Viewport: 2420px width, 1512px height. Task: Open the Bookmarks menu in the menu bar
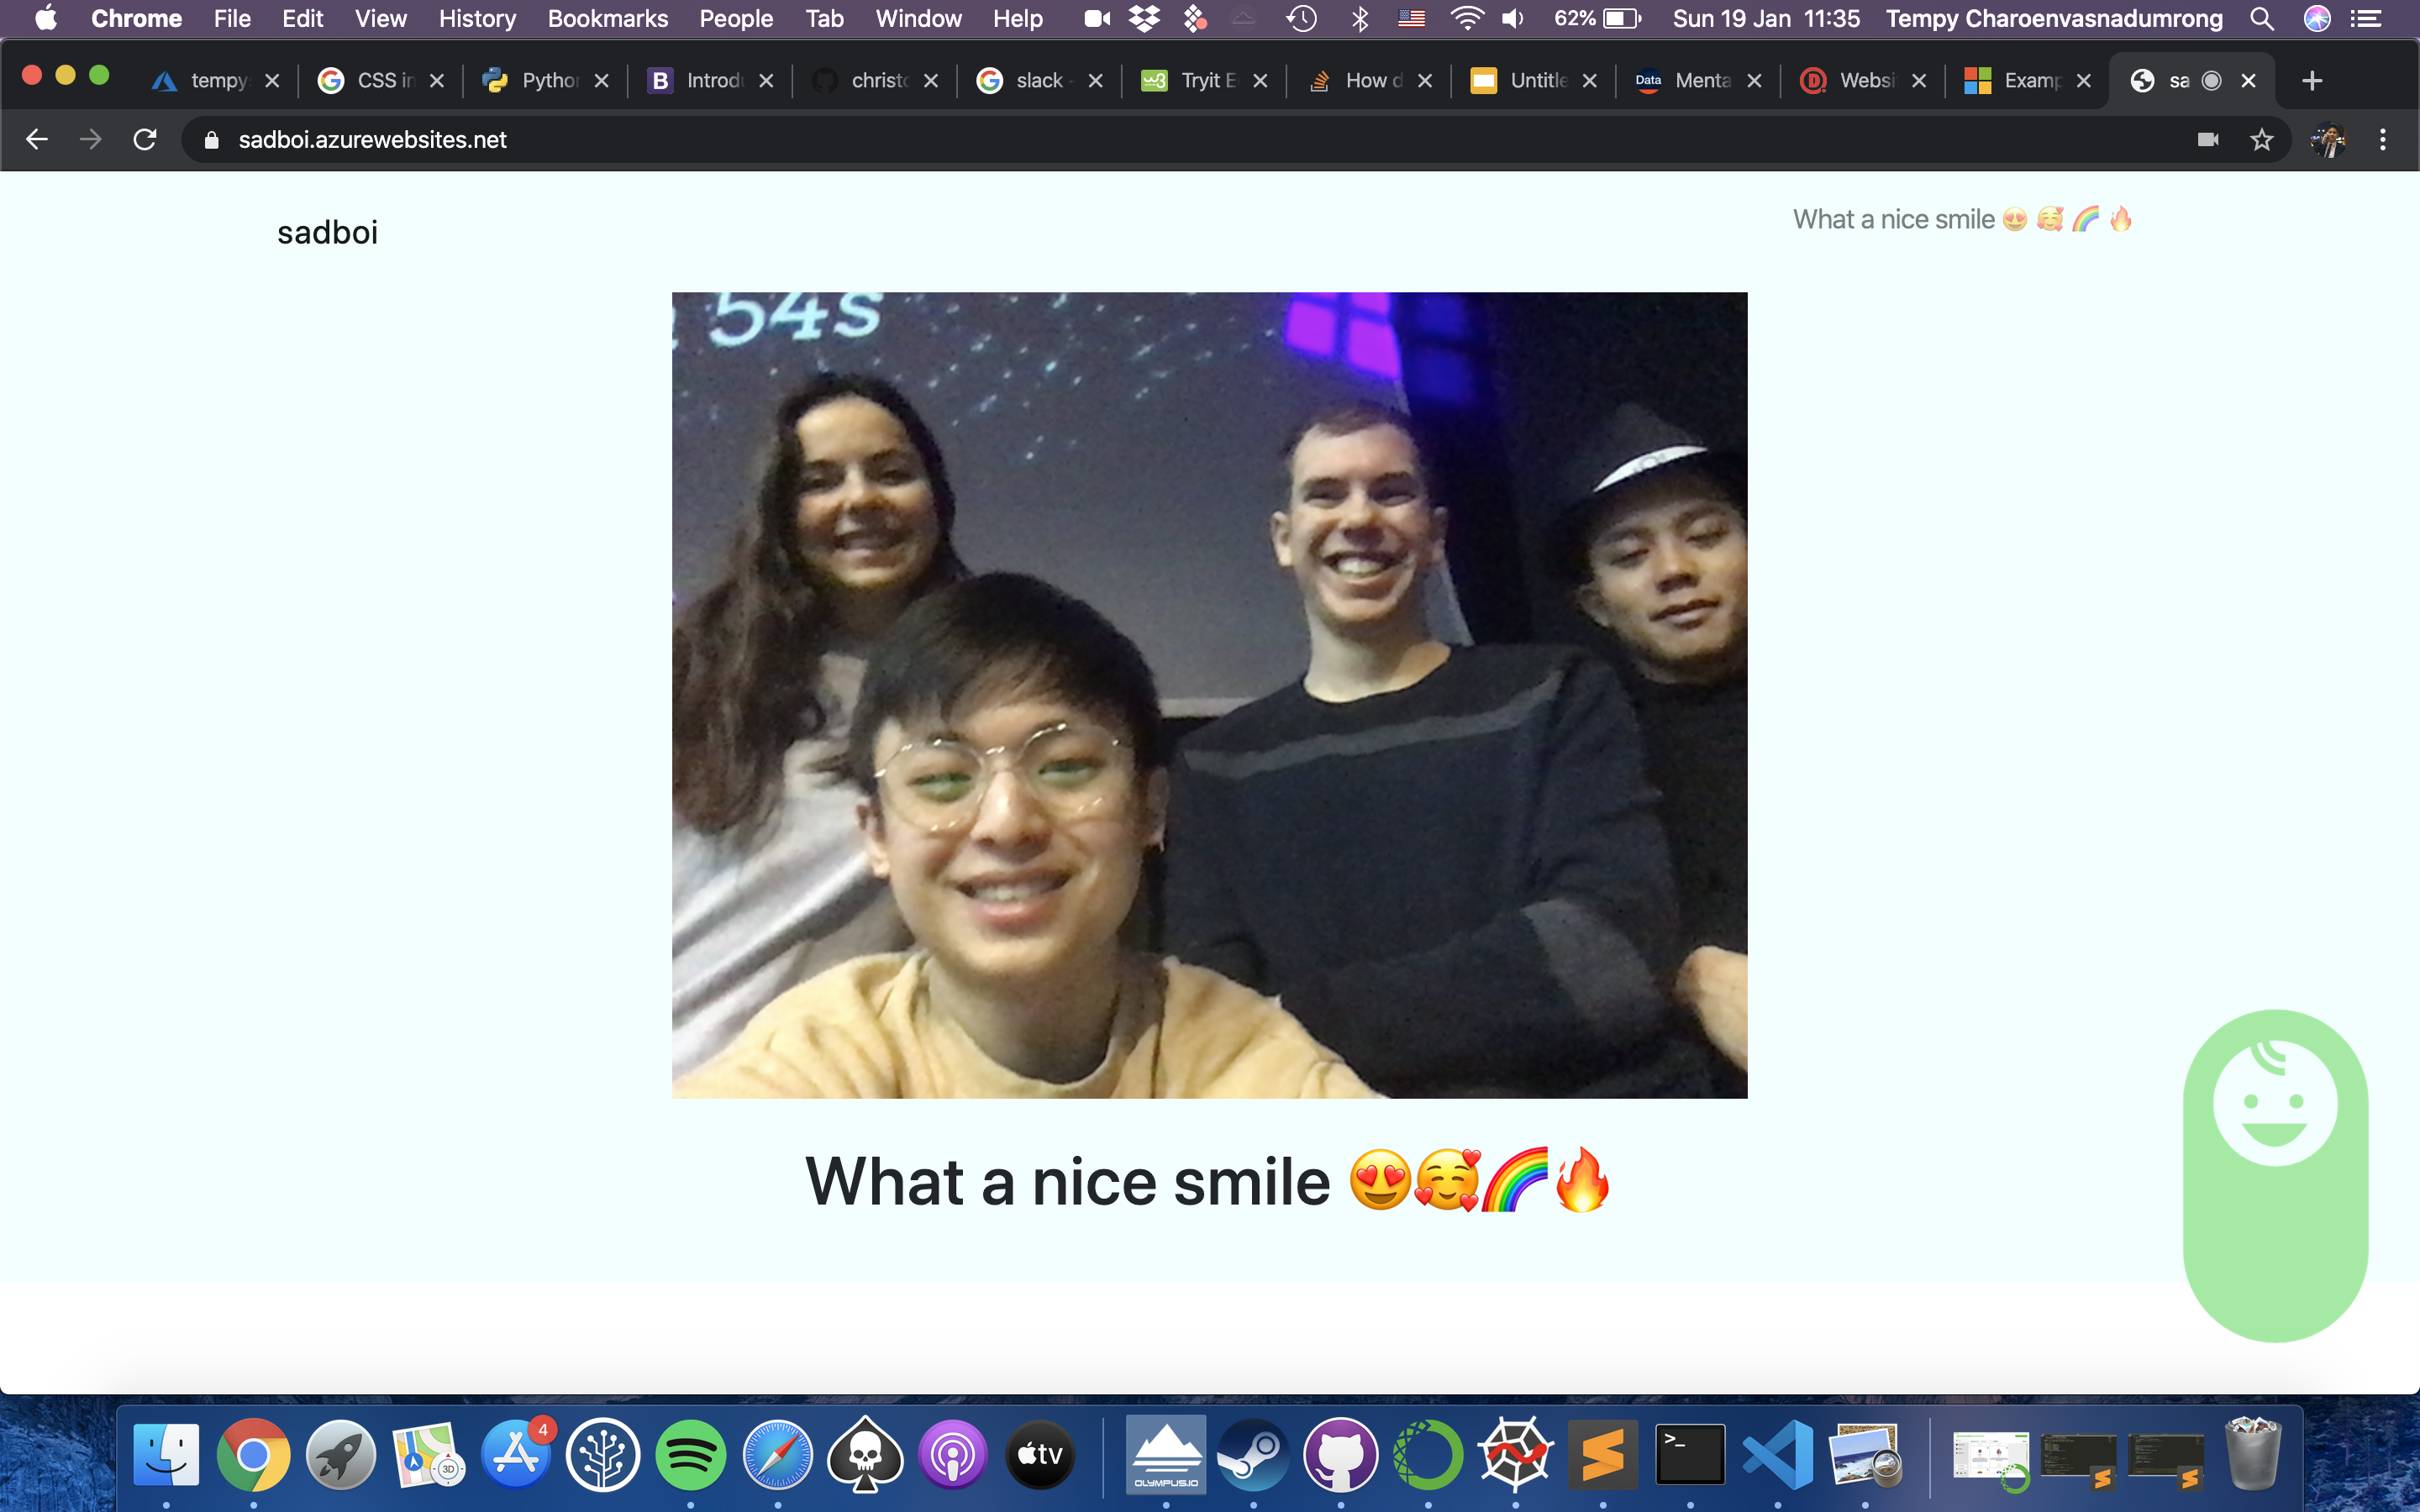[x=607, y=19]
